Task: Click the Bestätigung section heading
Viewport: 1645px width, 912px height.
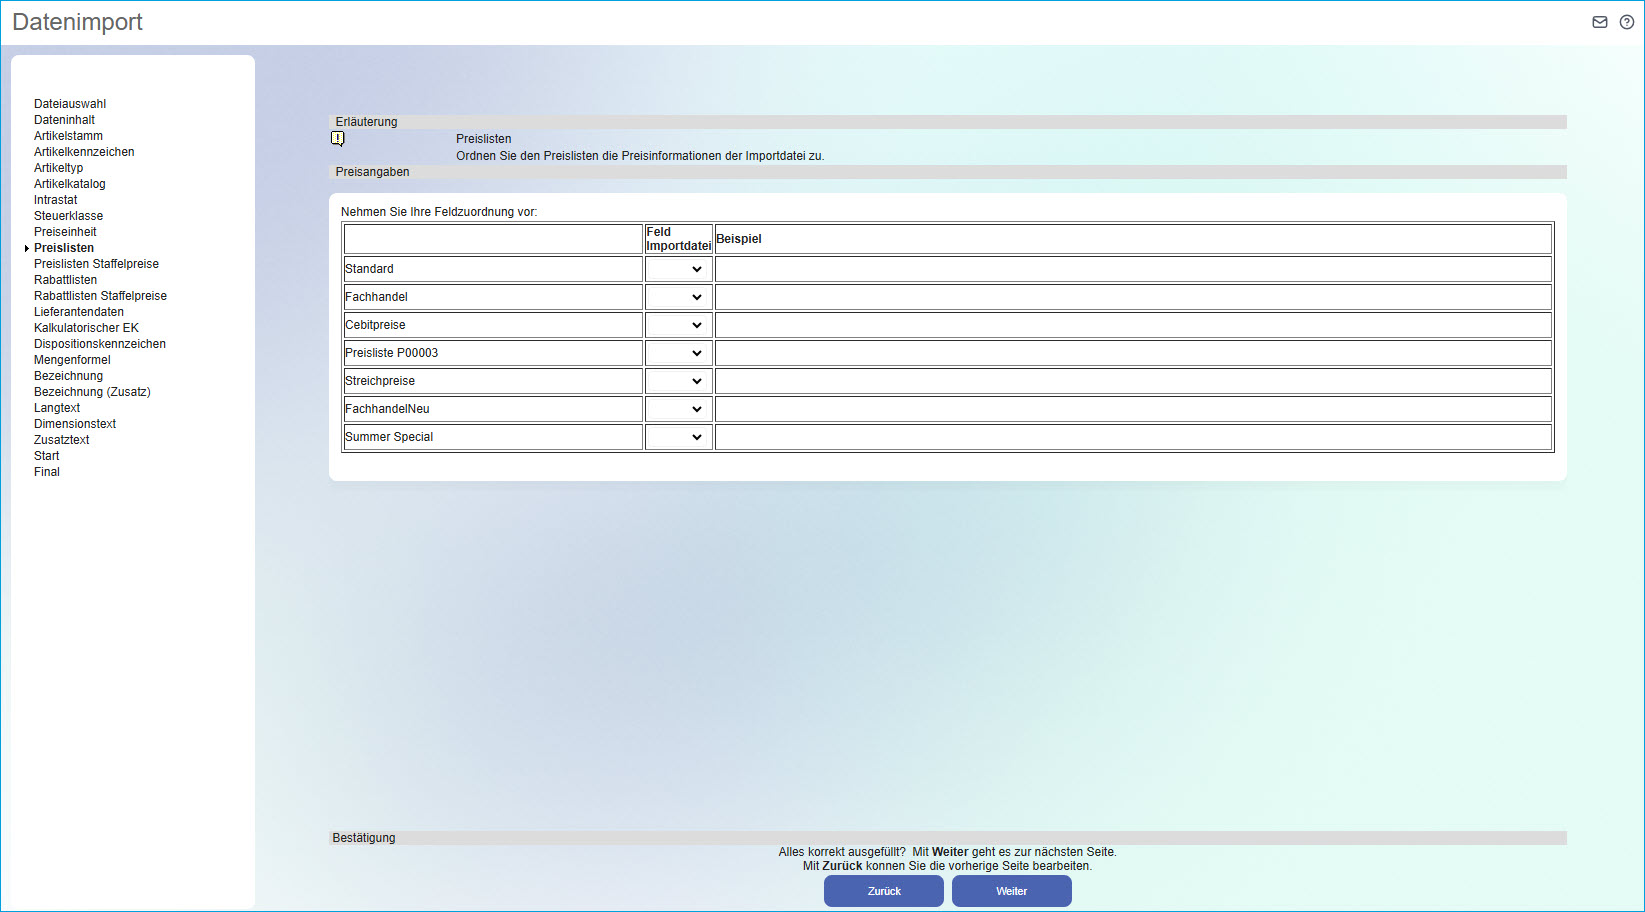Action: click(364, 838)
